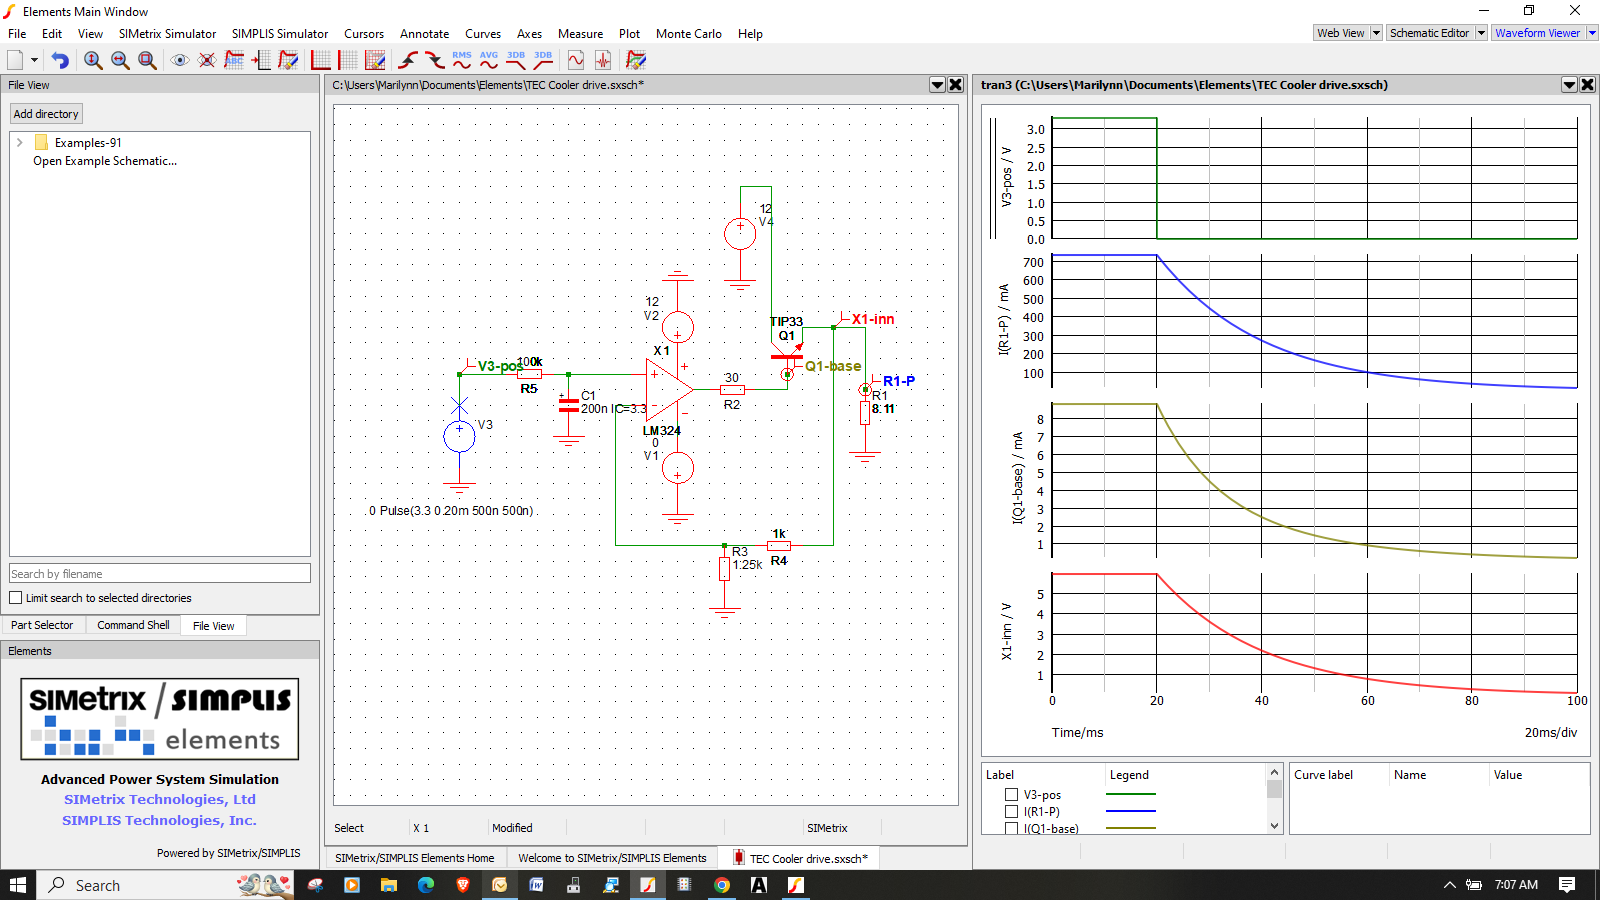
Task: Switch to the Part Selector tab
Action: (x=42, y=625)
